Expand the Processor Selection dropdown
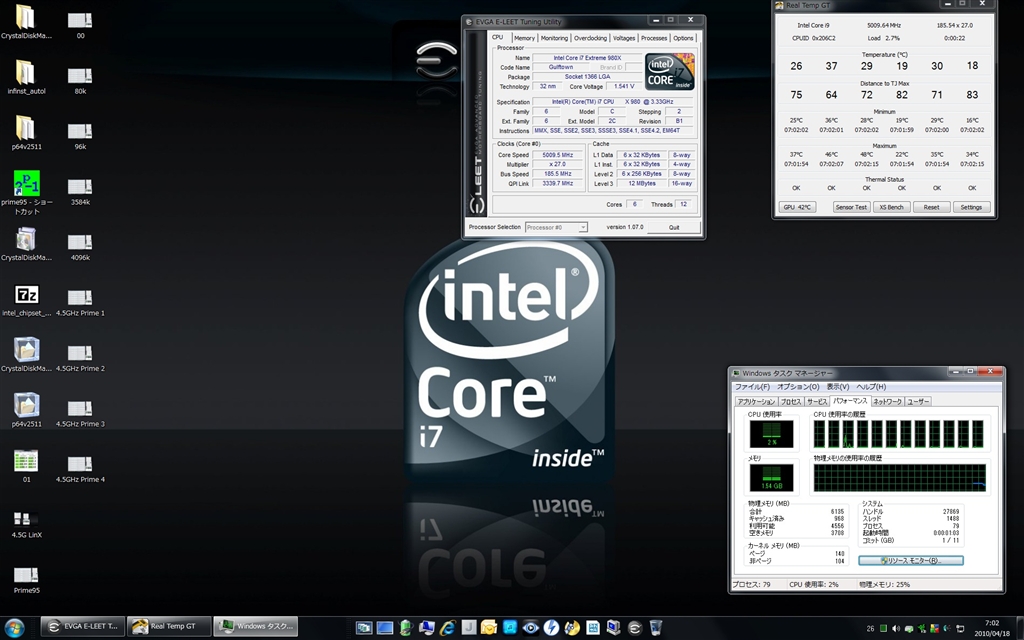This screenshot has width=1024, height=640. 582,227
